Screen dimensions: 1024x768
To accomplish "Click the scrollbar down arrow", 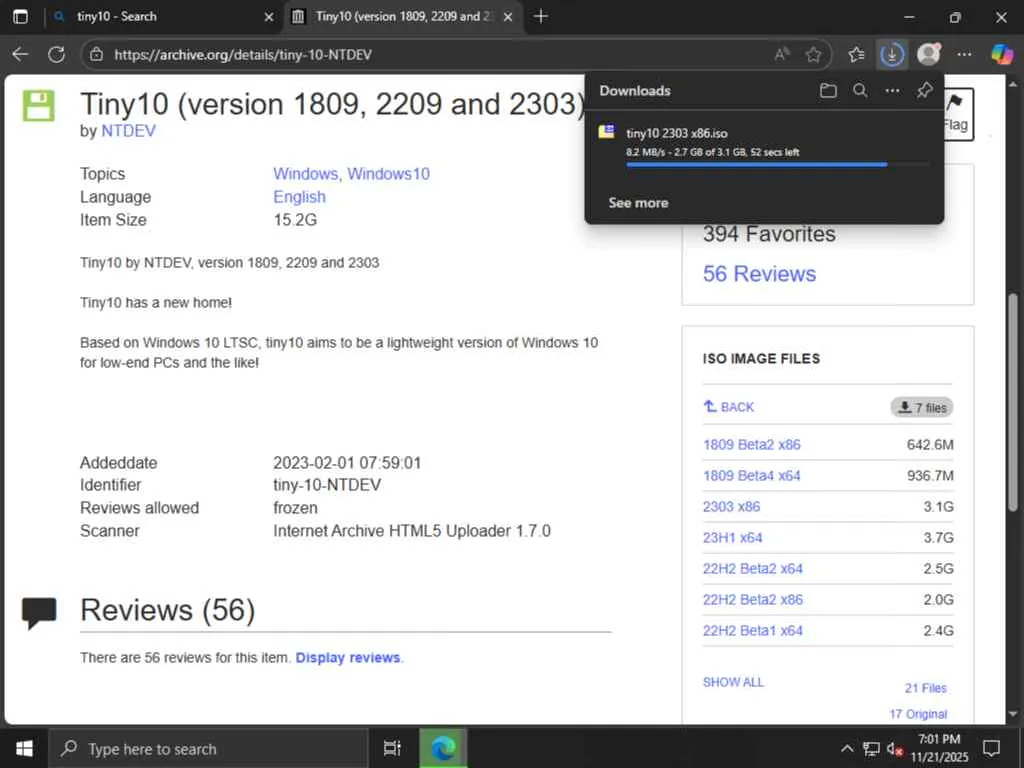I will tap(1013, 714).
